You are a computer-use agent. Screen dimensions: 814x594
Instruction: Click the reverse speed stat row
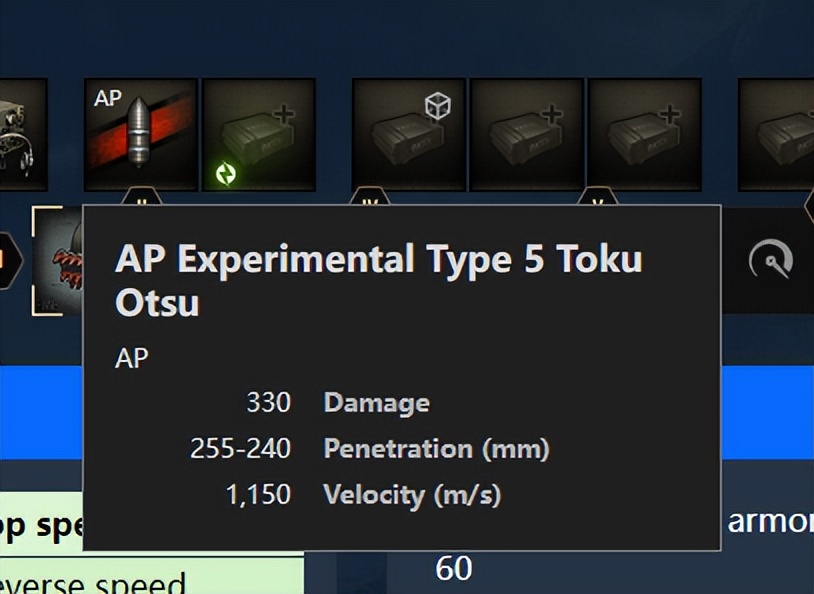point(92,582)
